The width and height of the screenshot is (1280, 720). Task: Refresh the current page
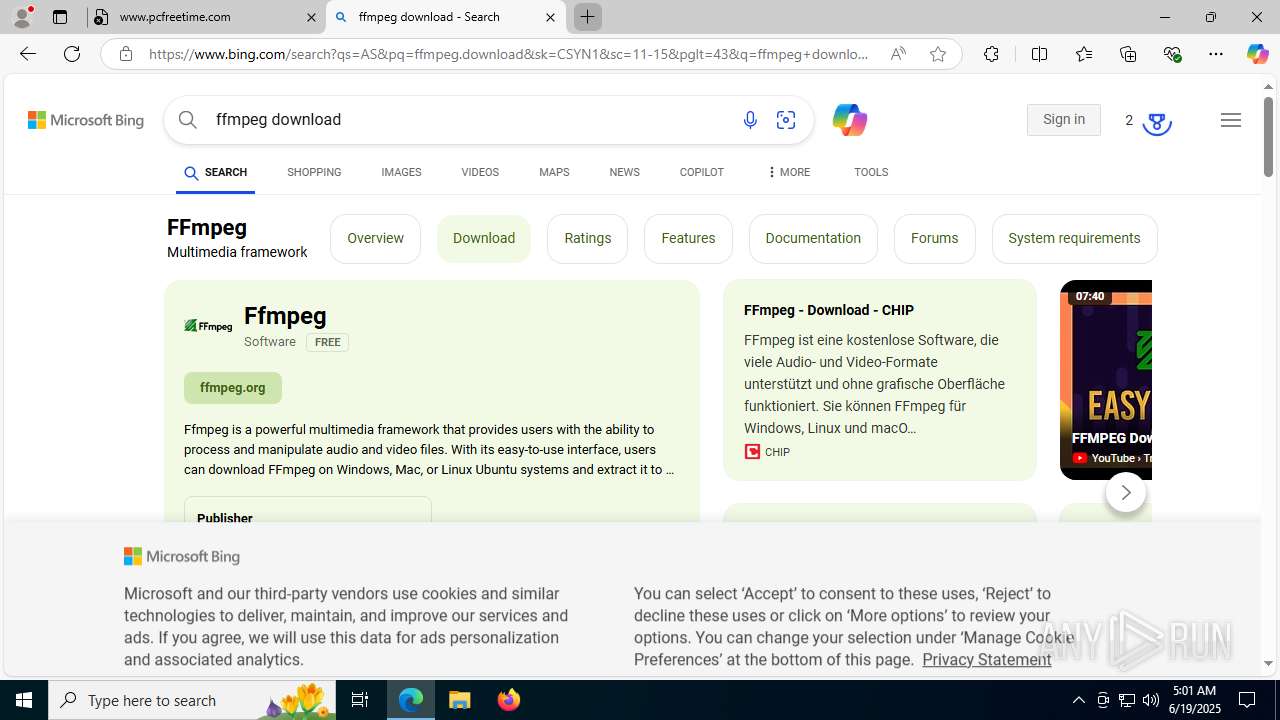tap(72, 54)
